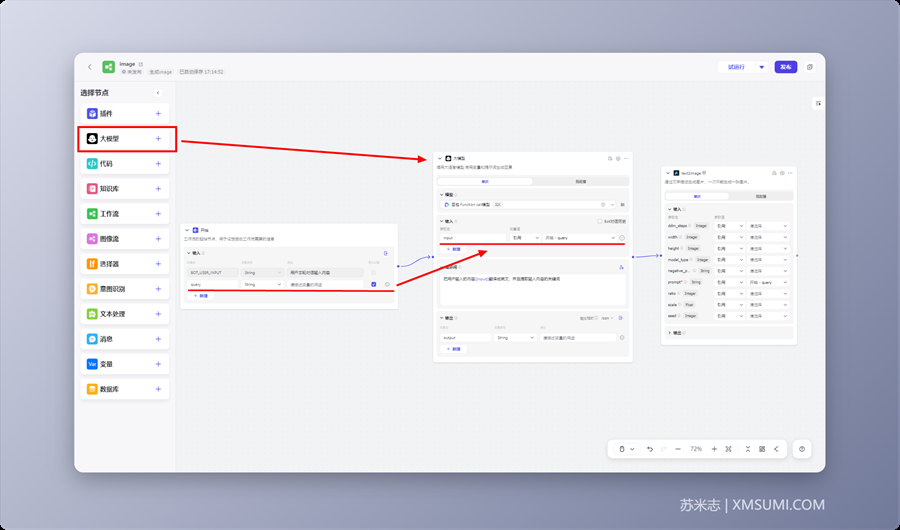The width and height of the screenshot is (900, 530).
Task: Open more options on text2image node
Action: [x=790, y=173]
